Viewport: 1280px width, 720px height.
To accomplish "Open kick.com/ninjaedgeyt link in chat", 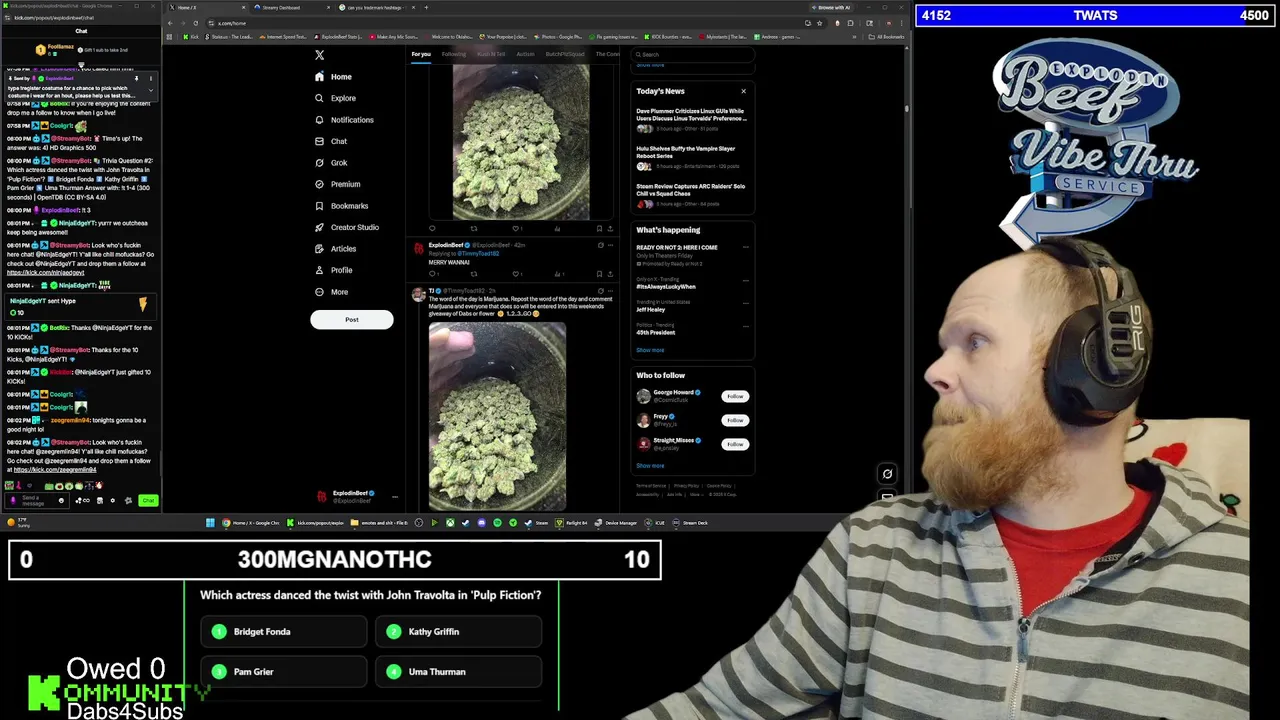I will [45, 273].
